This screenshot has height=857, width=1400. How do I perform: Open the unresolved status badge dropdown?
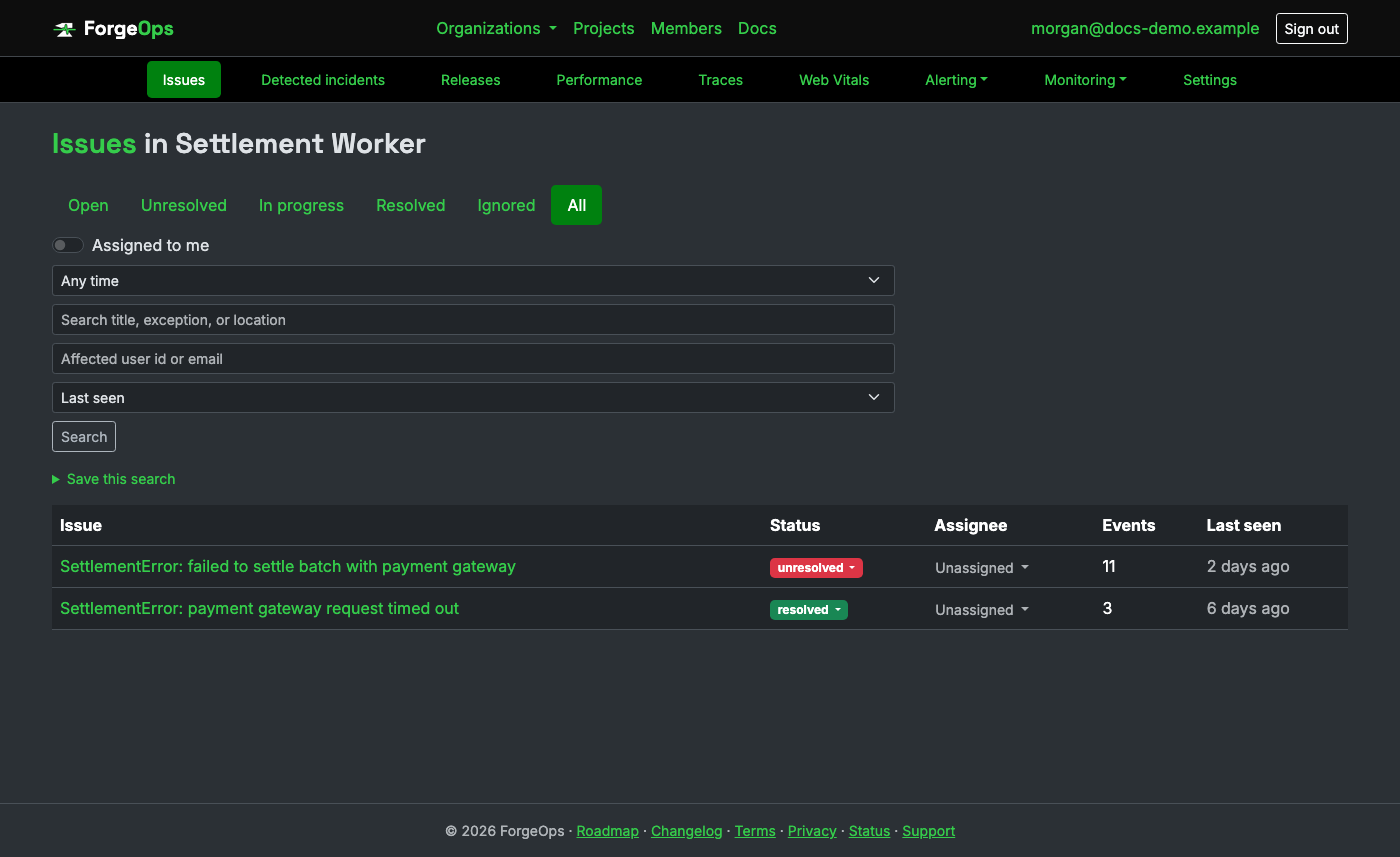pos(816,568)
